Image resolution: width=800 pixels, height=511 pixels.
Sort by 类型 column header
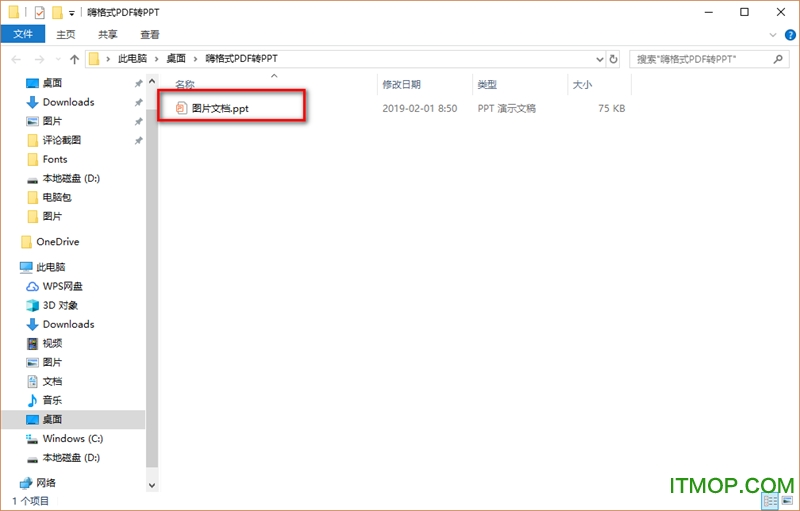[x=487, y=85]
